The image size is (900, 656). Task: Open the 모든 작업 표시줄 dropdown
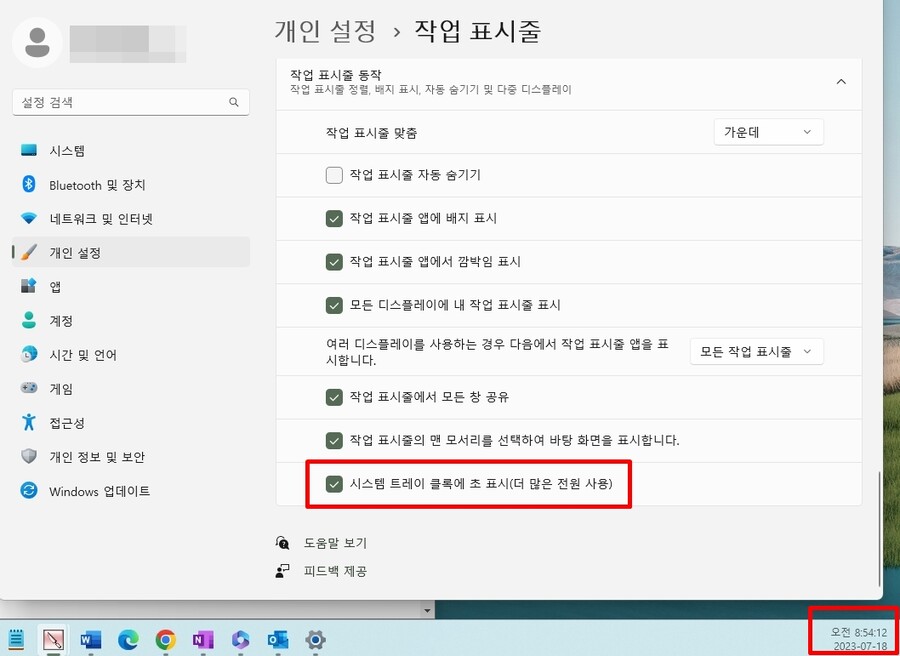757,351
